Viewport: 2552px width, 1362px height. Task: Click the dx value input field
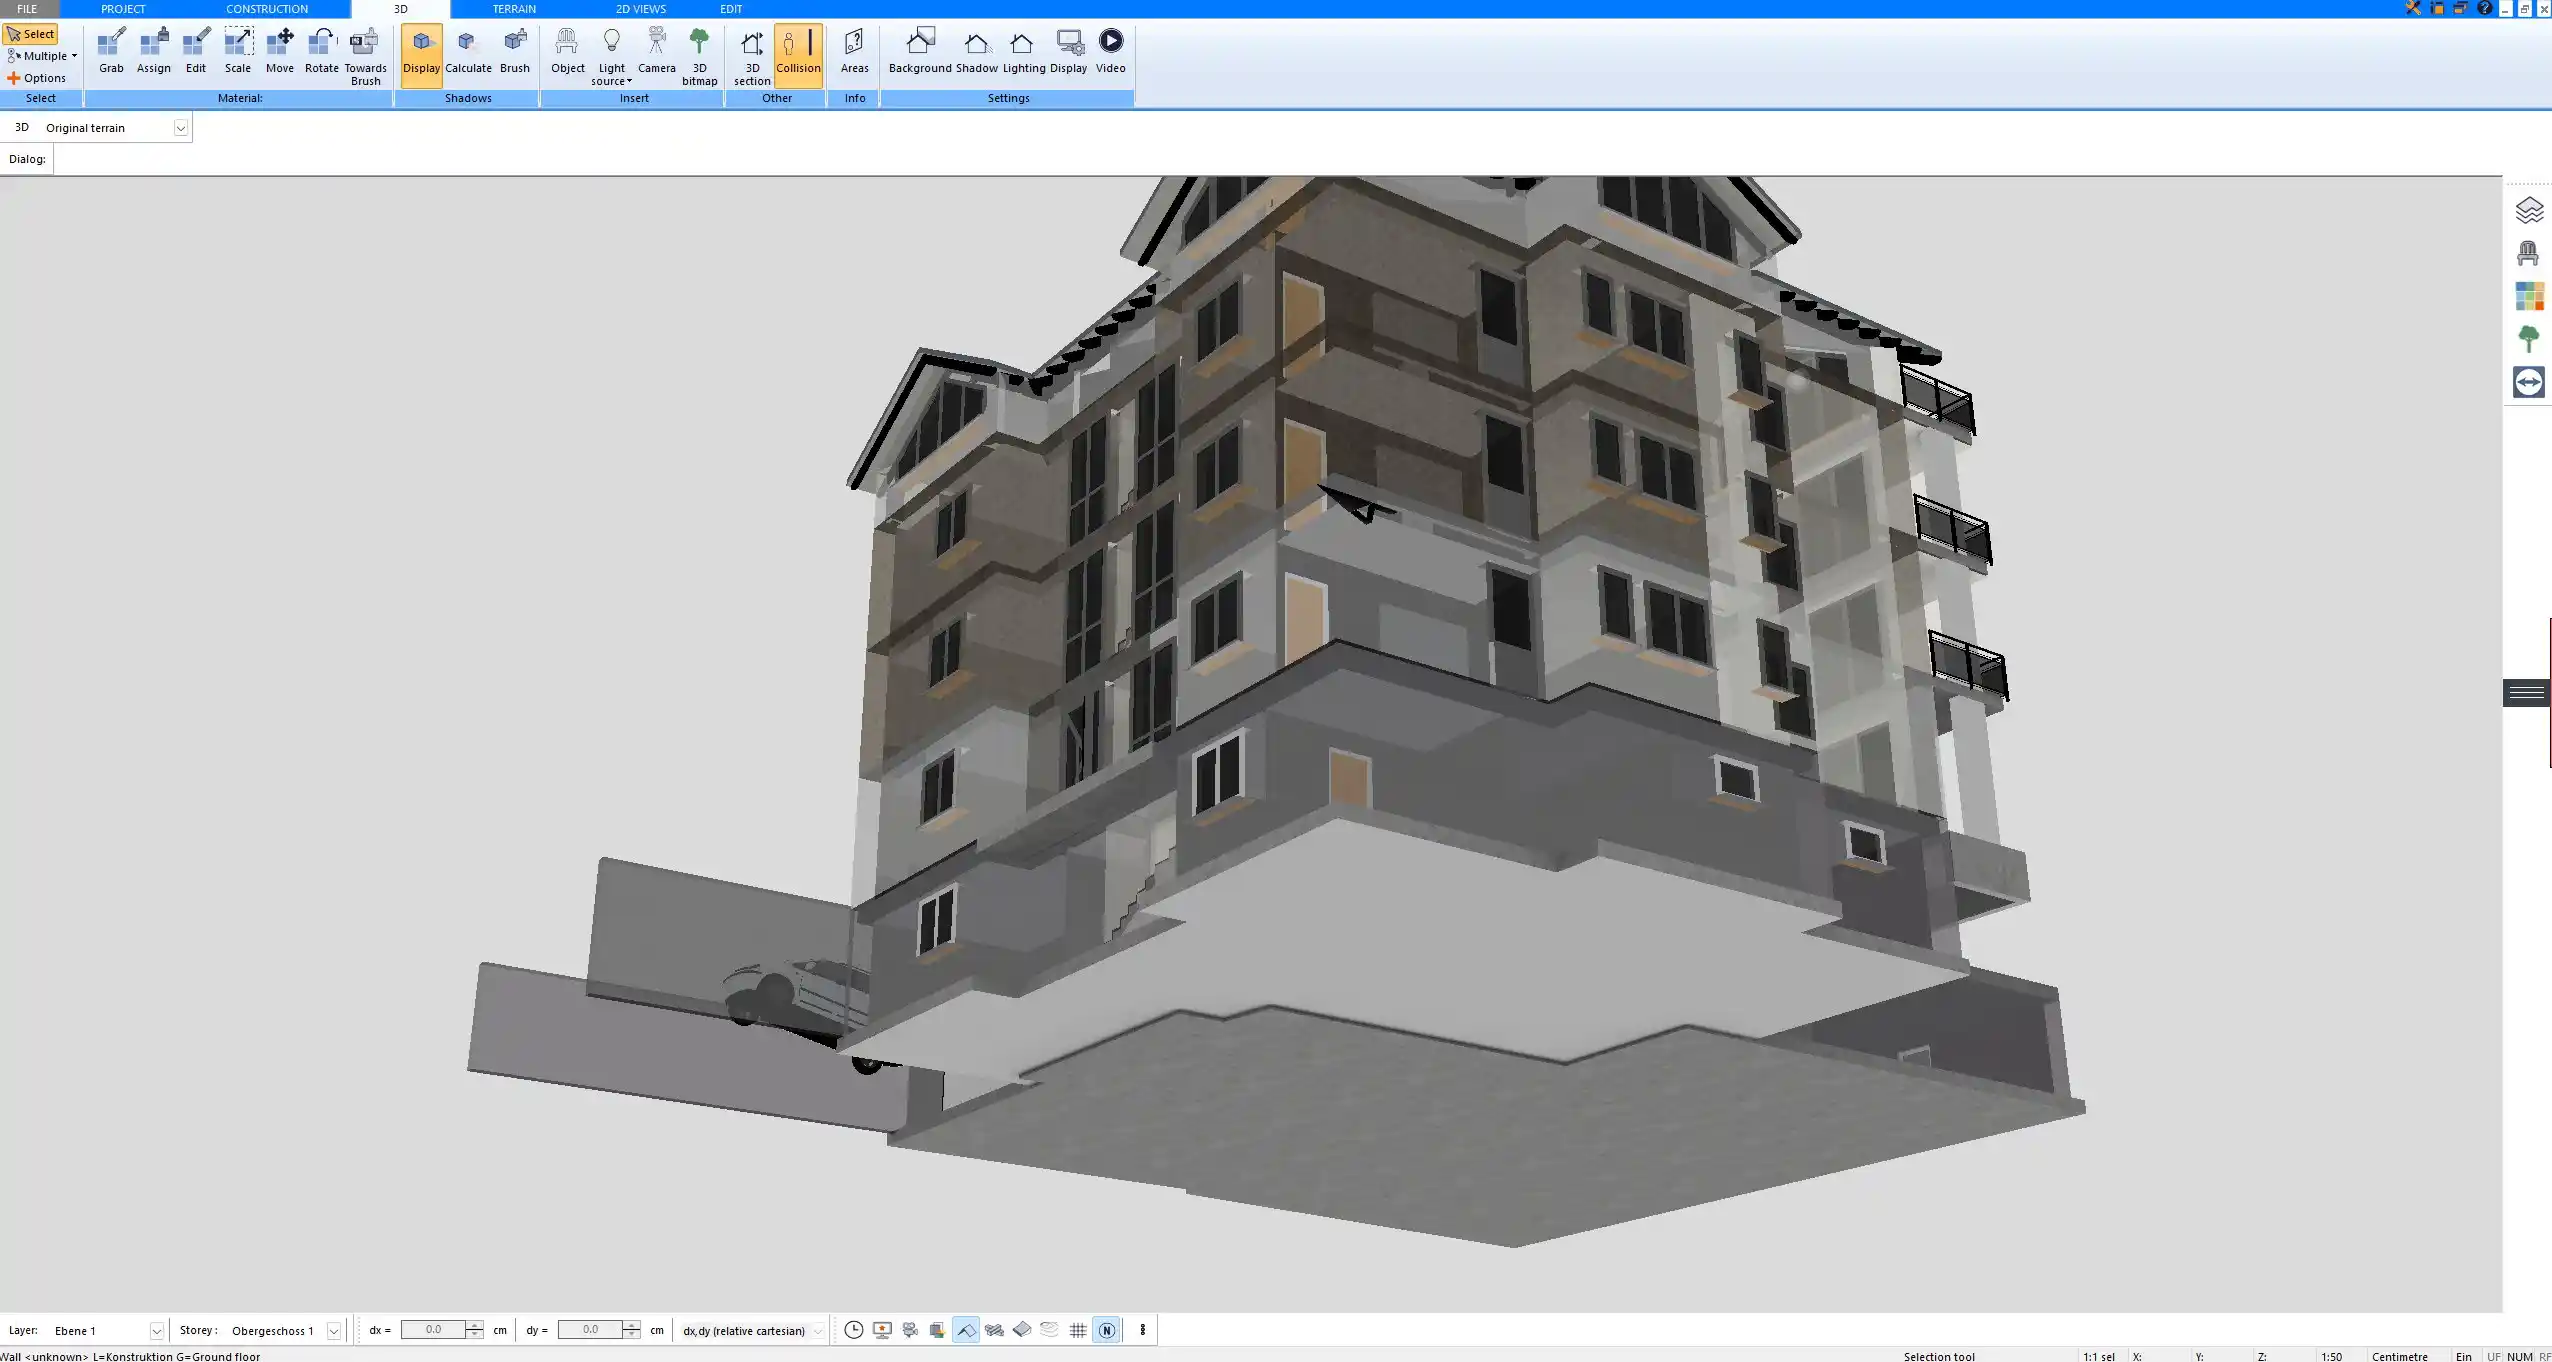tap(433, 1330)
